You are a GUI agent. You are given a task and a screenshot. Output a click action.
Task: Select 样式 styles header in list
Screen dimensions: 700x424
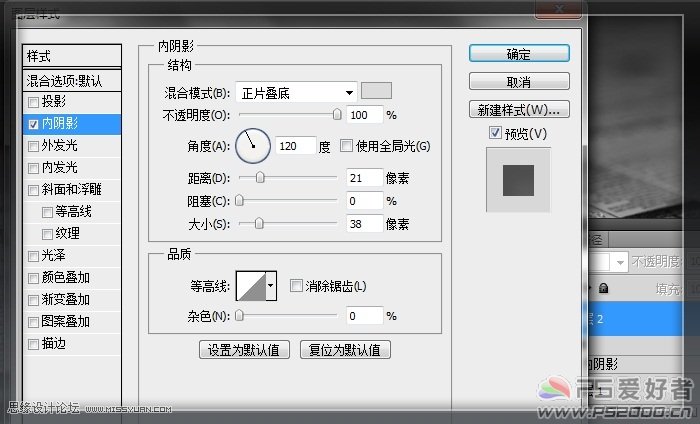(72, 56)
